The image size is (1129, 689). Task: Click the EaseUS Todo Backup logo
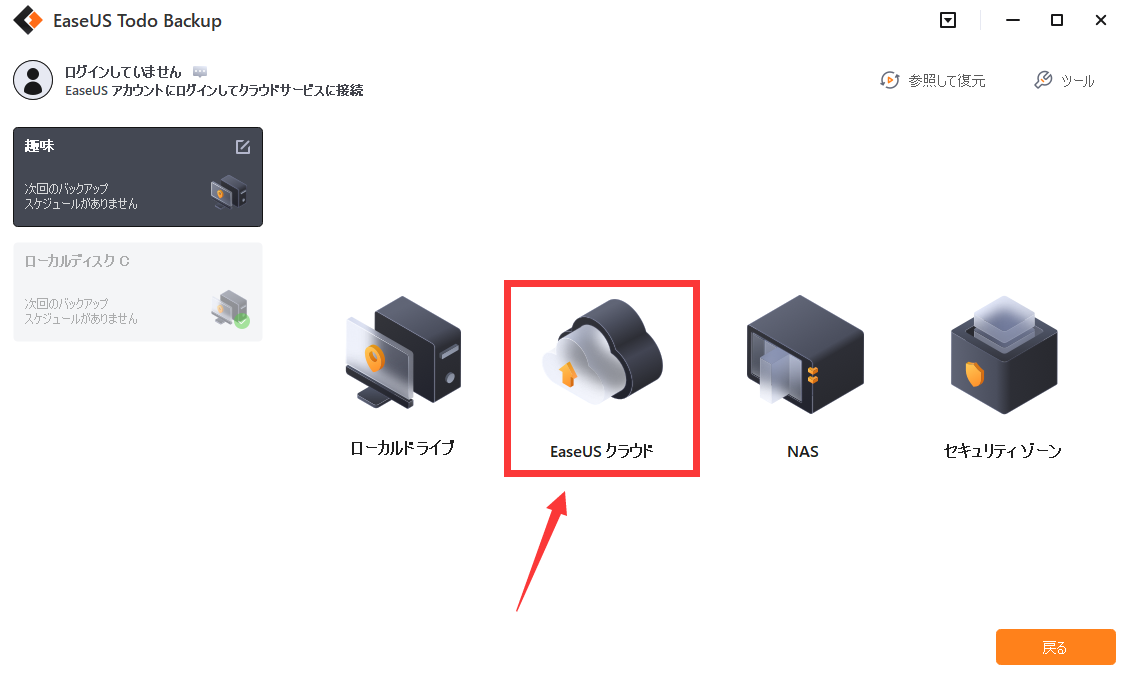point(28,20)
